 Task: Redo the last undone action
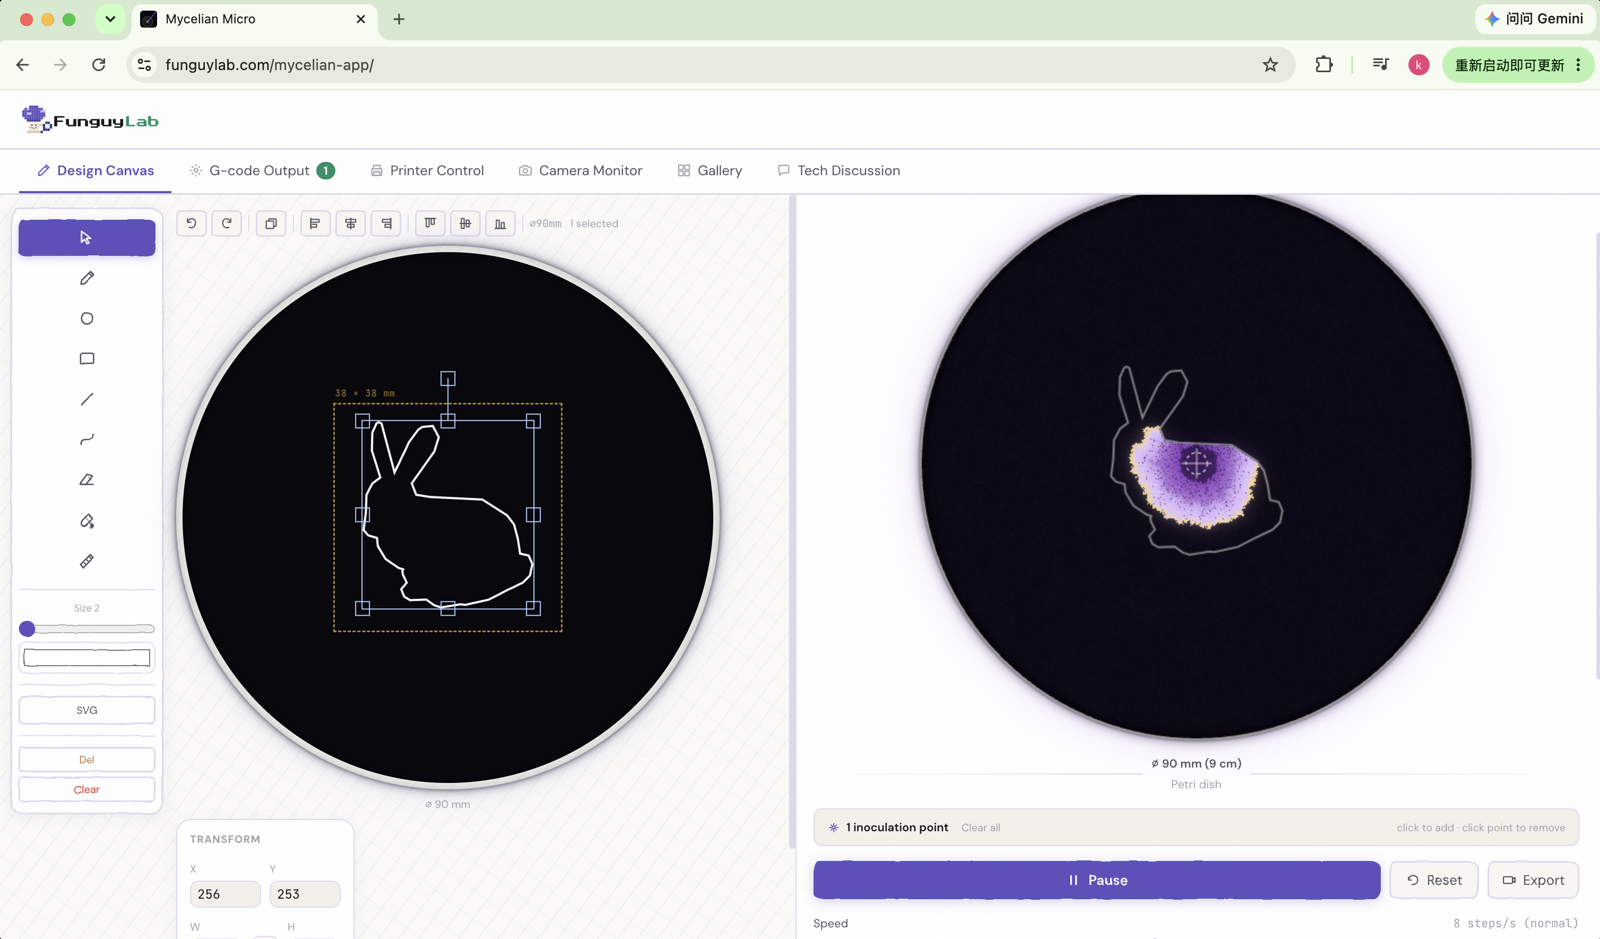tap(227, 223)
